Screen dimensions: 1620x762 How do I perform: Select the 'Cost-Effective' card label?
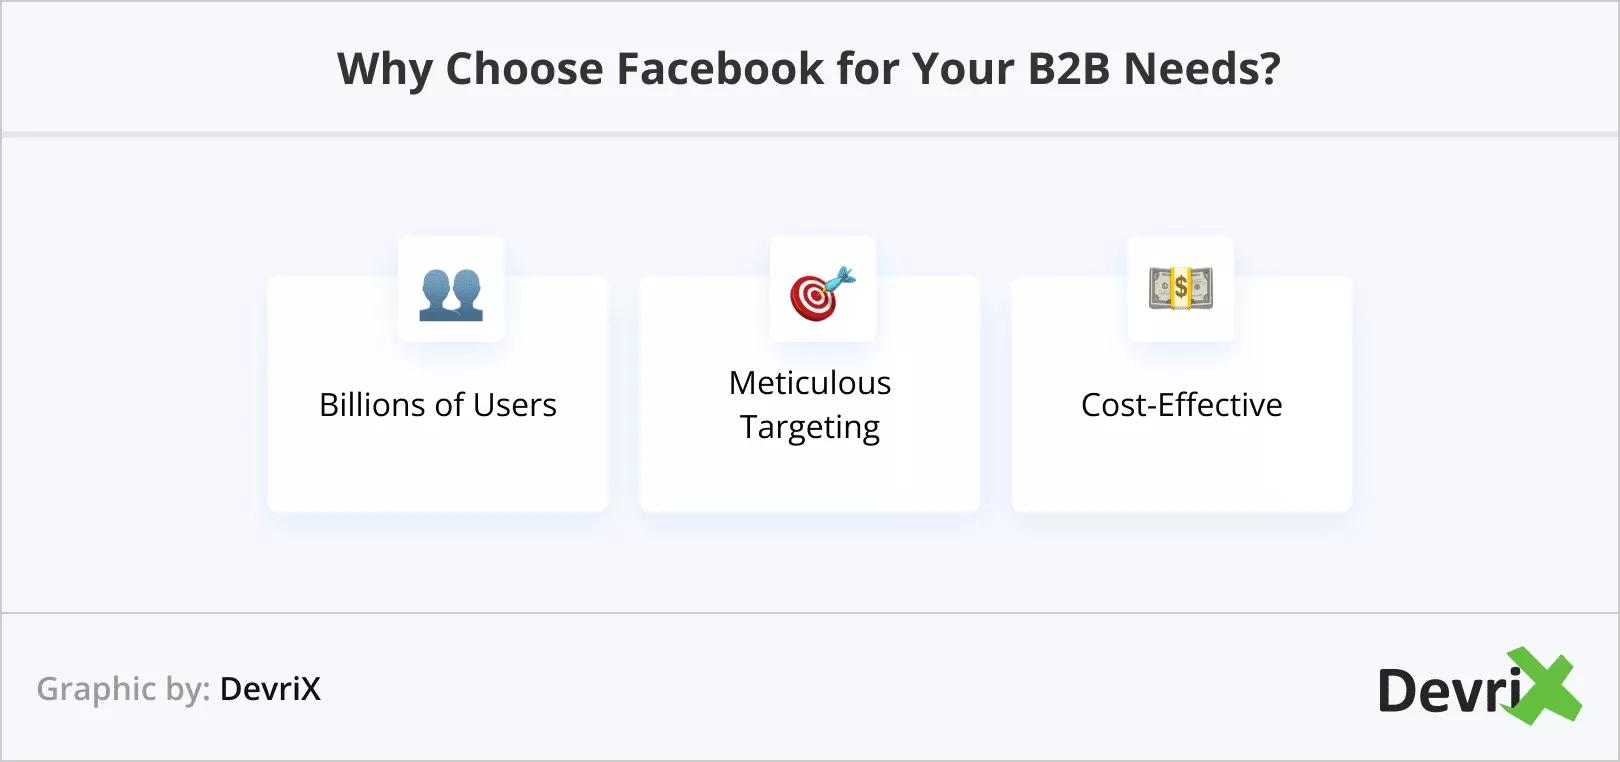pyautogui.click(x=1181, y=405)
